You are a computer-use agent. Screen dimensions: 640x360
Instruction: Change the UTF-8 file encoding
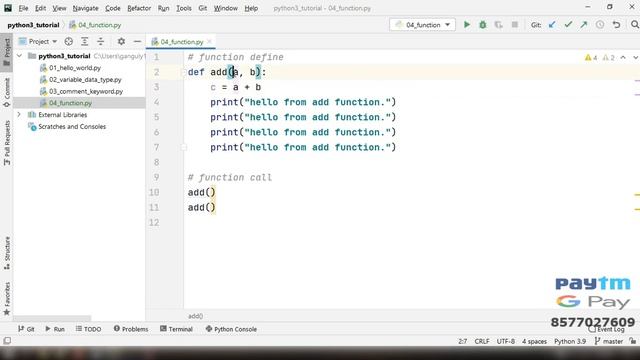tap(505, 341)
